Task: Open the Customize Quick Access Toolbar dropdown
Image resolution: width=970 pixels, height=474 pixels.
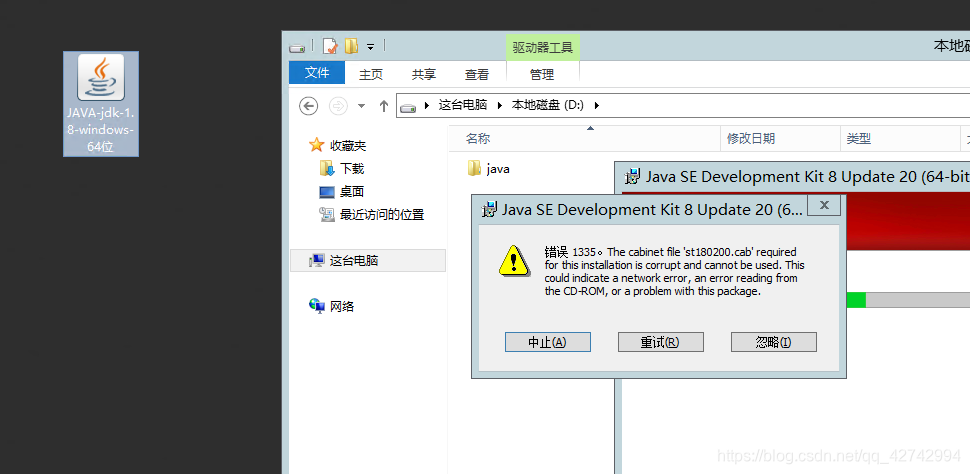Action: 371,47
